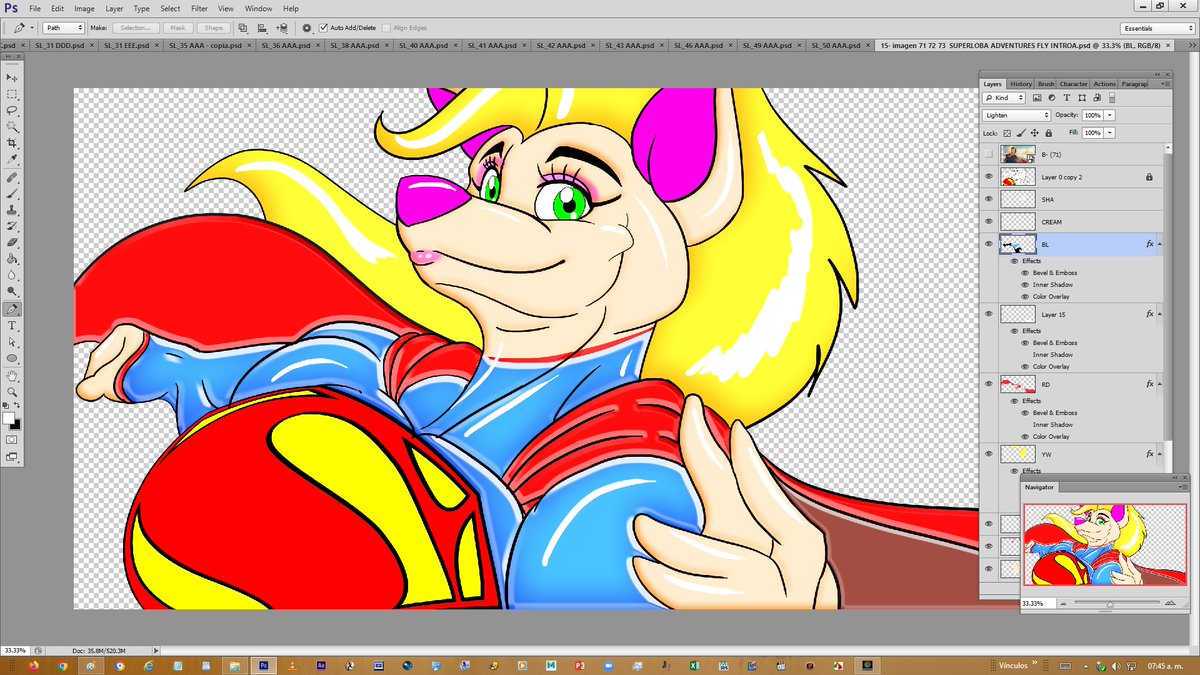Open the Pen options gear menu
Image resolution: width=1200 pixels, height=675 pixels.
tap(306, 28)
